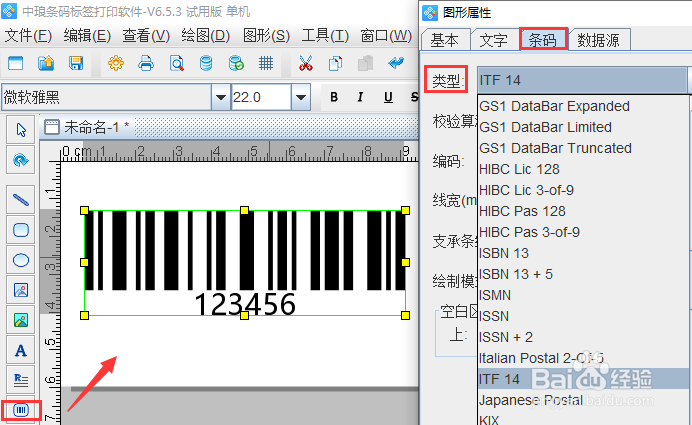Click the new document icon
The height and width of the screenshot is (425, 692).
tap(15, 63)
